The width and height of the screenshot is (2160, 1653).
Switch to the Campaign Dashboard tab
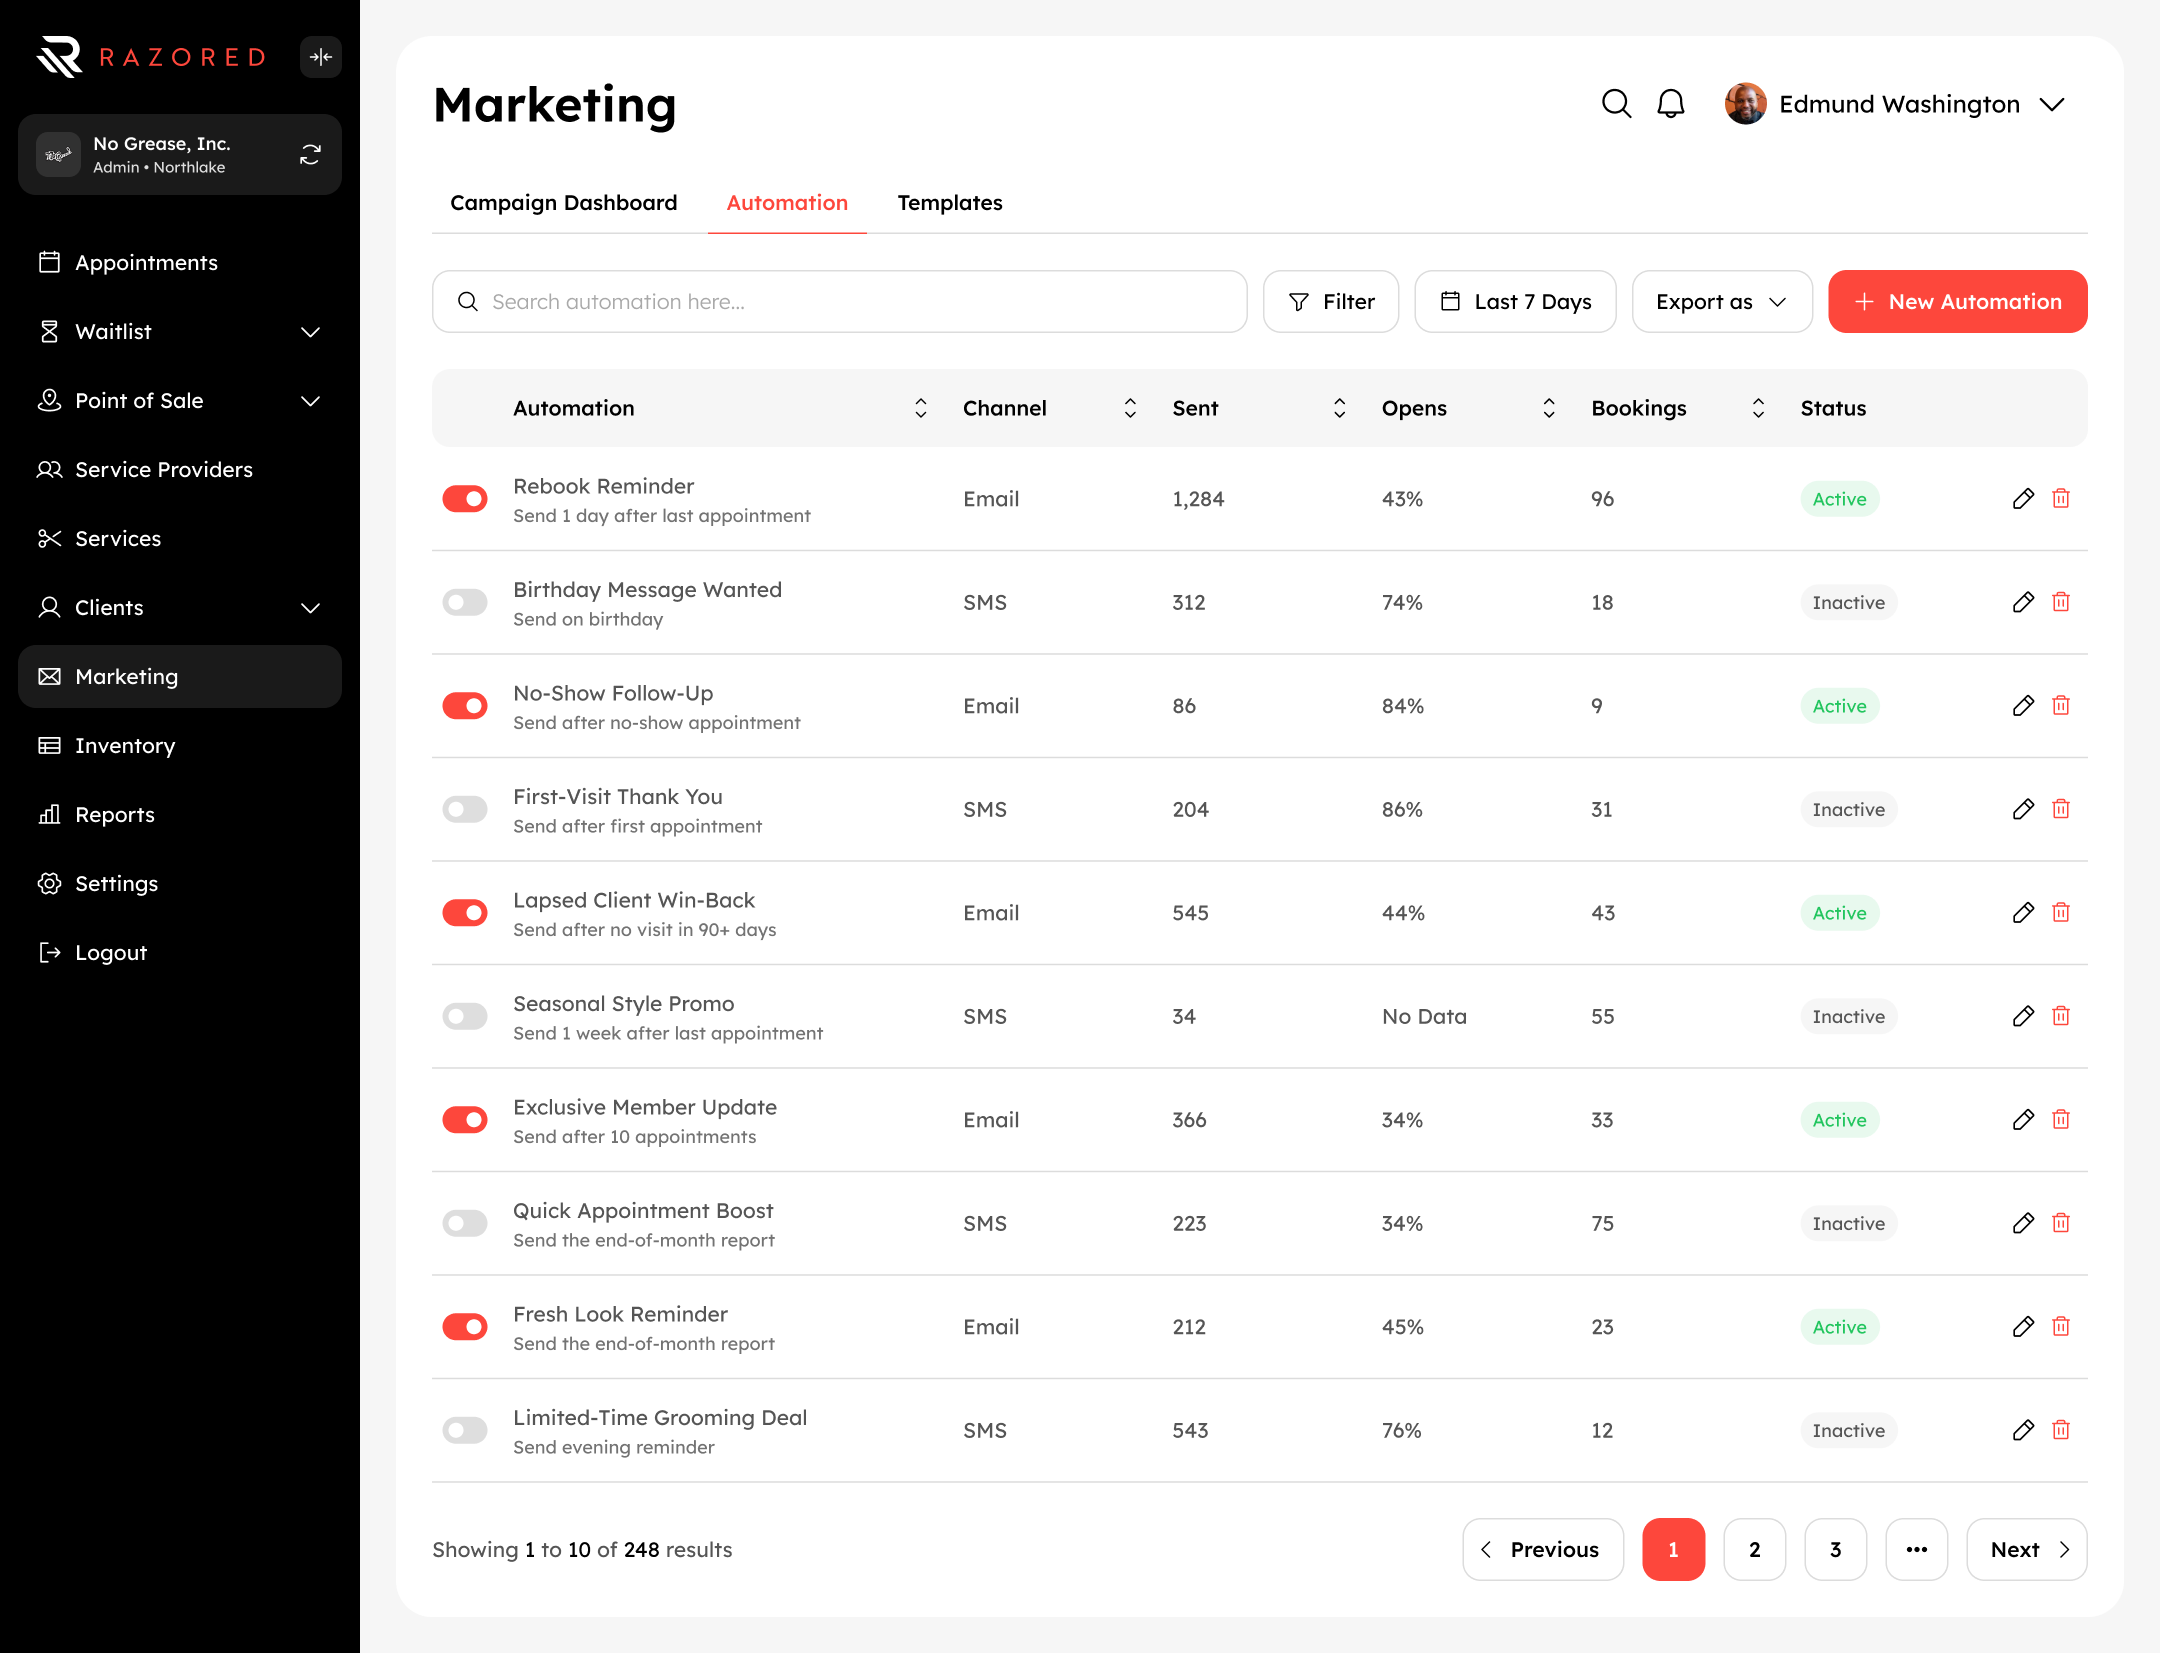click(x=563, y=202)
